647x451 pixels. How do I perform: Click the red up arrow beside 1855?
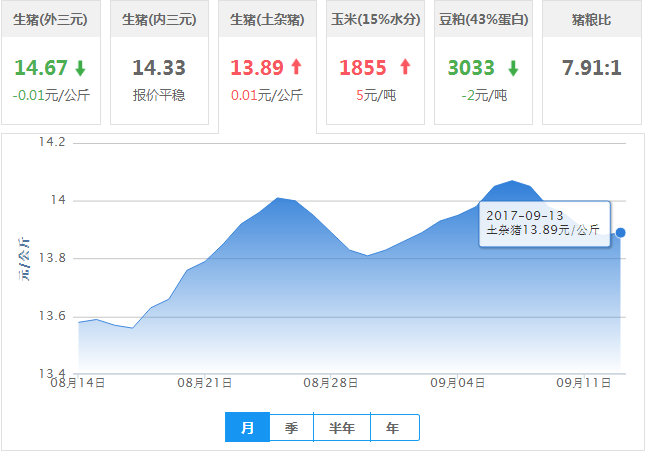click(405, 68)
